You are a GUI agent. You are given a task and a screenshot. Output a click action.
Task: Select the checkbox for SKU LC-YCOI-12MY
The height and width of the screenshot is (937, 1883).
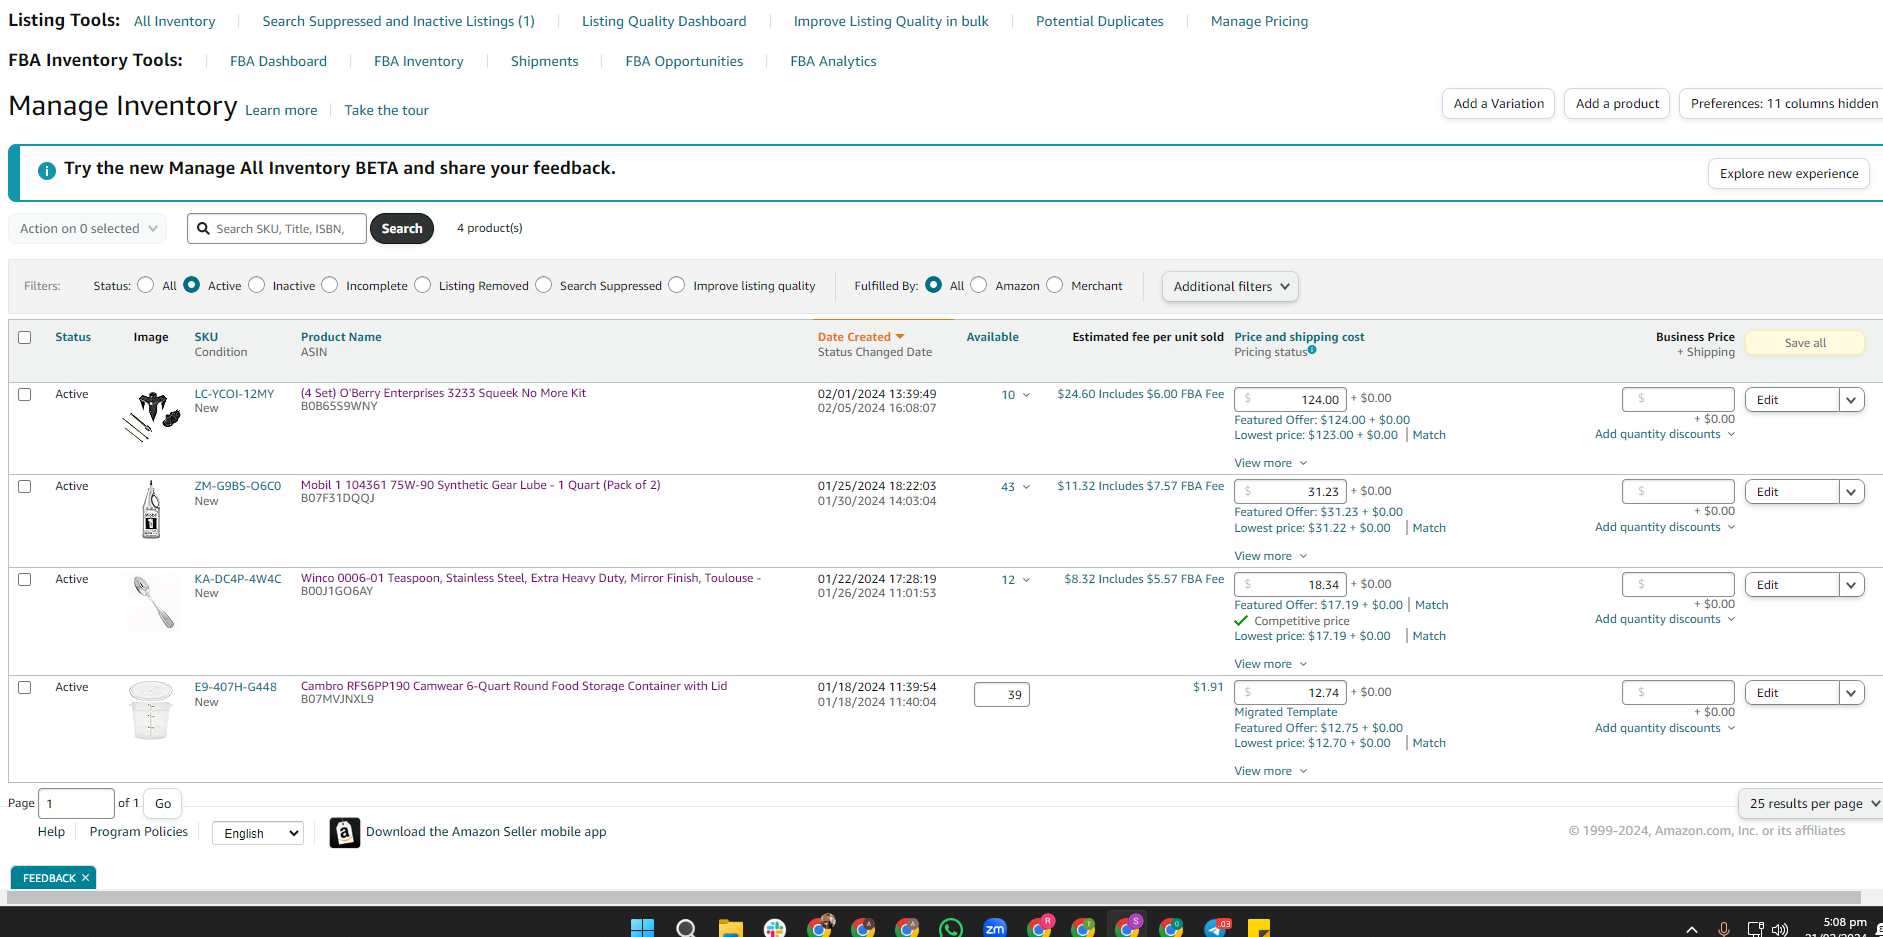pyautogui.click(x=25, y=394)
